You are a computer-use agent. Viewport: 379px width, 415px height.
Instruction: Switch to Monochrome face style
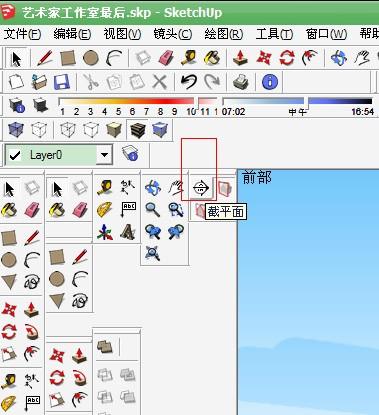160,129
